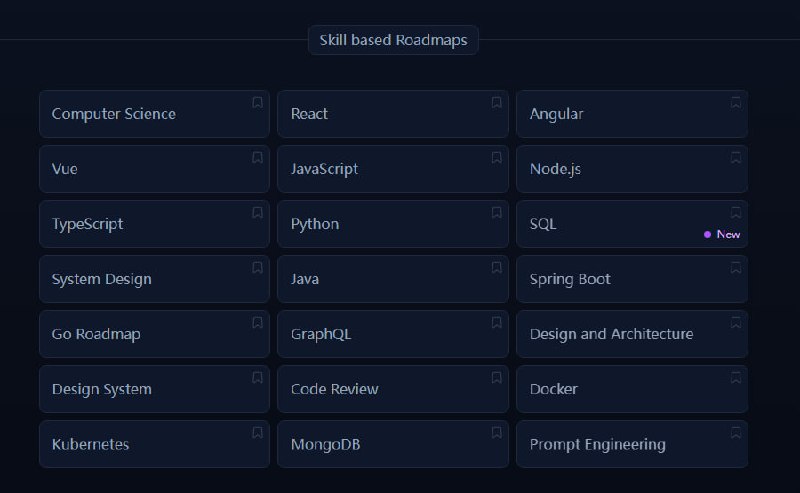This screenshot has width=800, height=493.
Task: Bookmark the Computer Science roadmap
Action: pyautogui.click(x=257, y=102)
